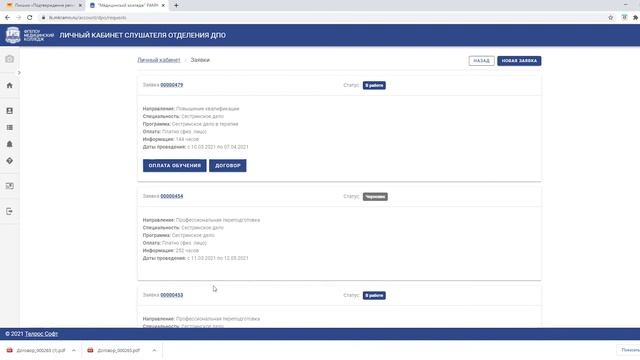The width and height of the screenshot is (640, 360).
Task: Click the 'Заявки' breadcrumb text
Action: tap(200, 60)
